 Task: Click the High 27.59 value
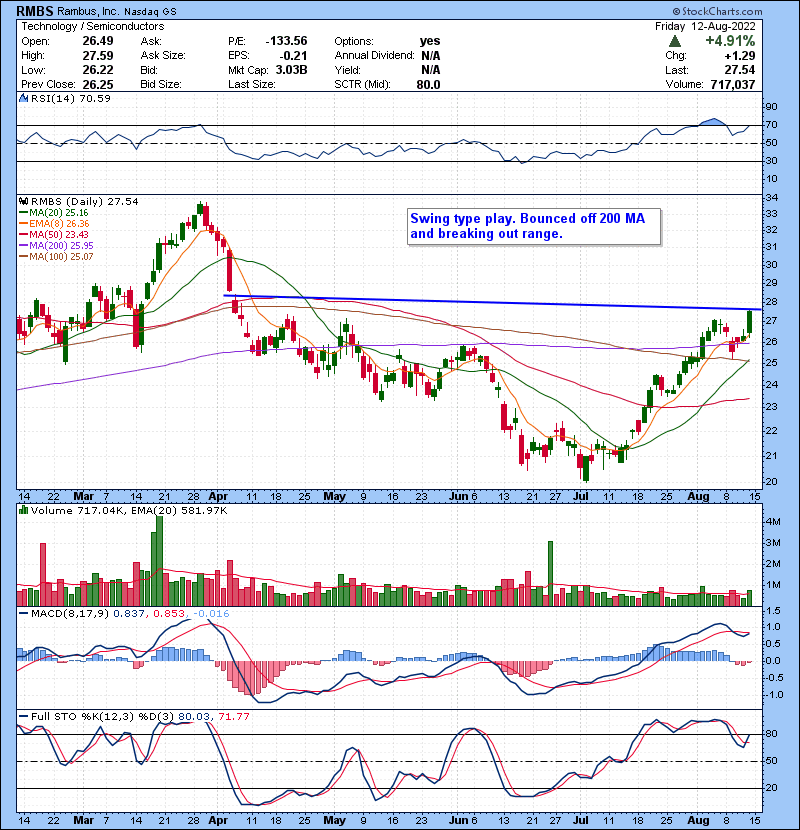(x=97, y=56)
